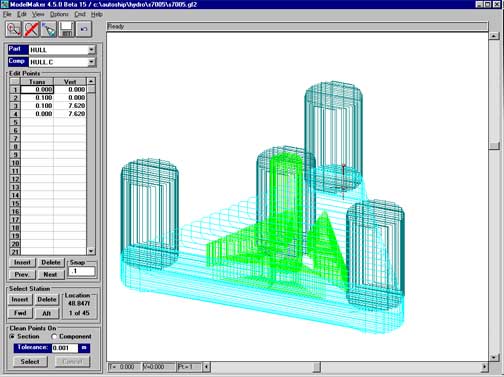Click the Fwd station button
The height and width of the screenshot is (377, 504).
[x=20, y=313]
